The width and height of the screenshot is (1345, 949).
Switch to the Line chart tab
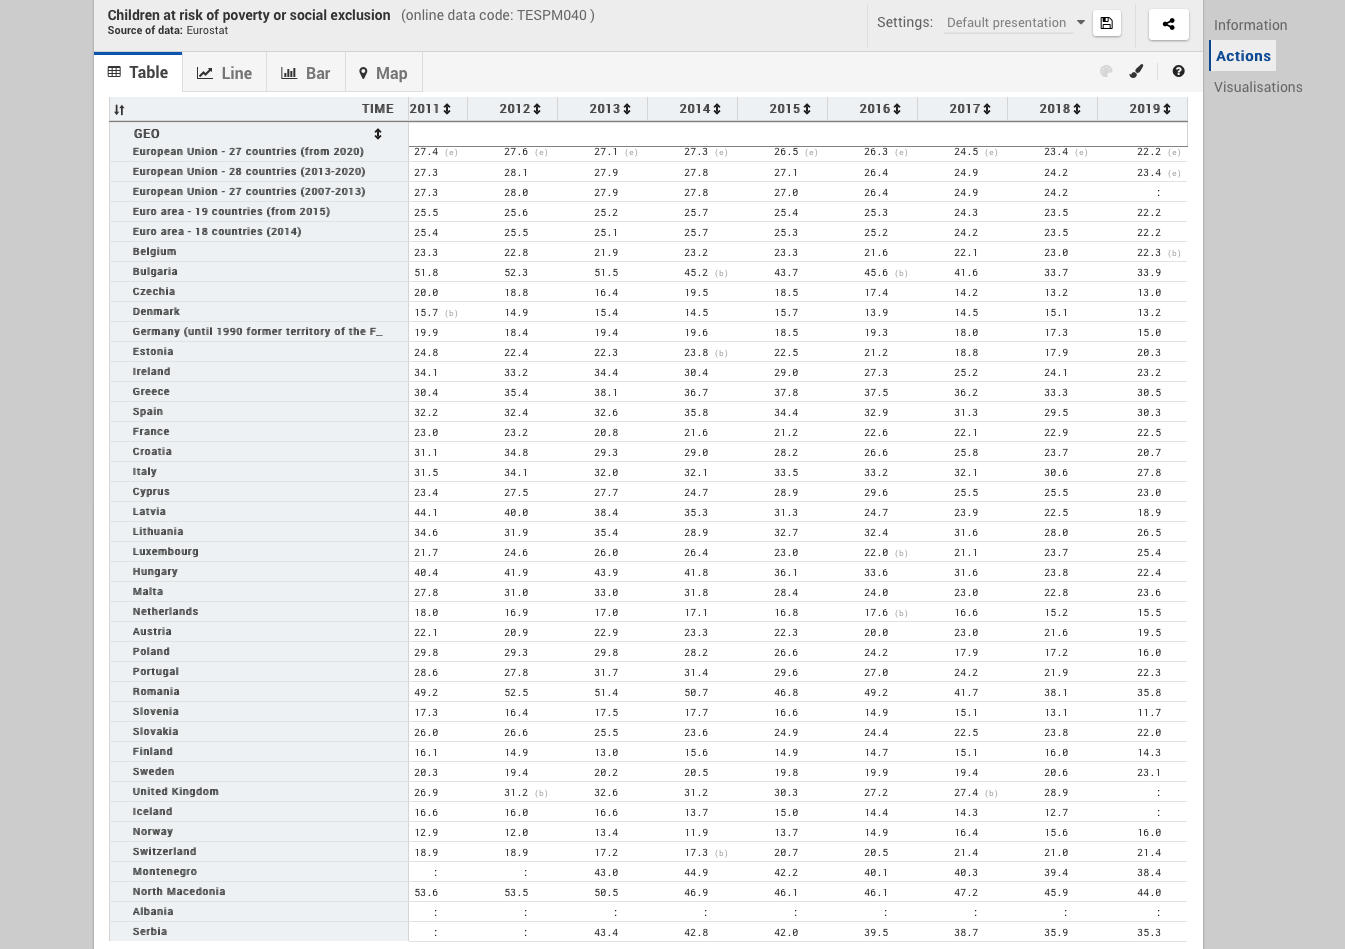point(224,73)
